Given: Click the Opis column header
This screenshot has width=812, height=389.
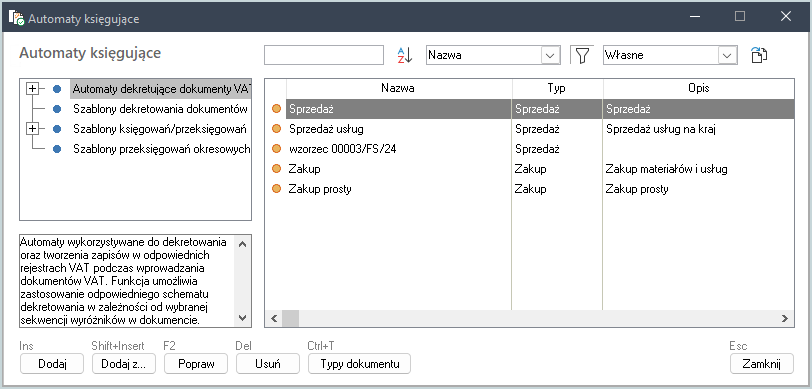Looking at the screenshot, I should click(x=699, y=88).
